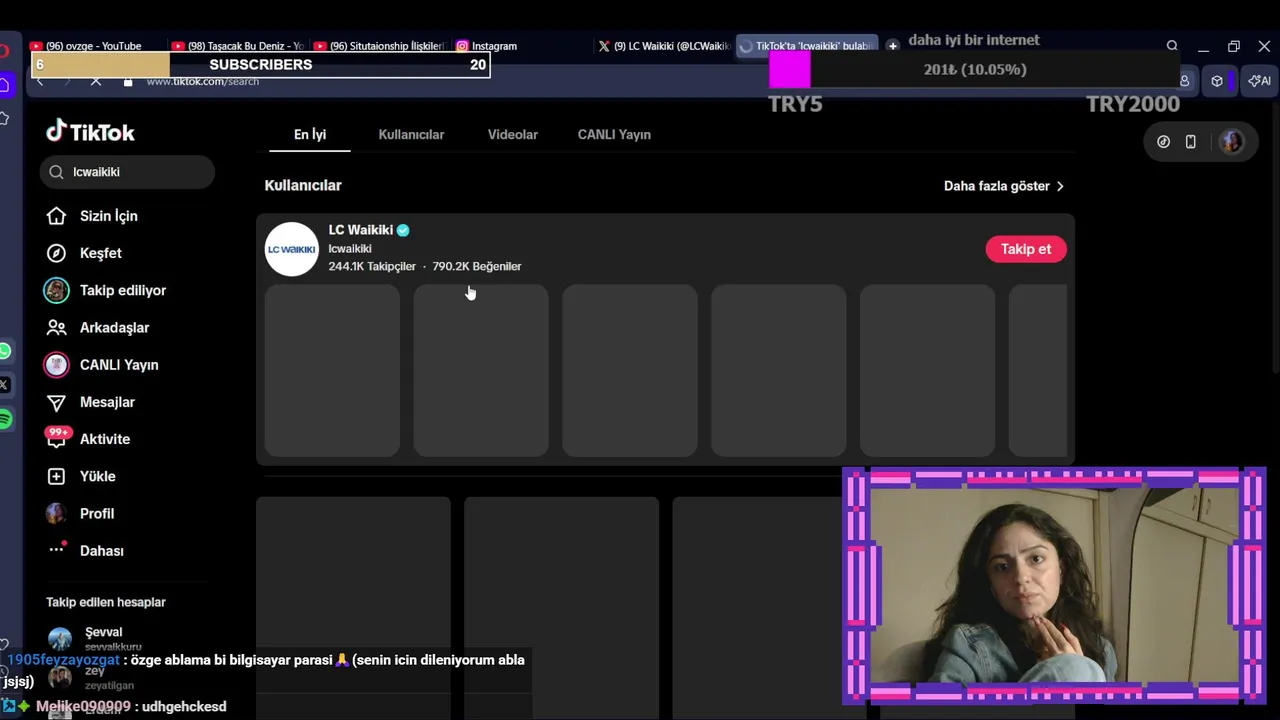The image size is (1280, 720).
Task: Click Takip edilen hesaplar heading
Action: click(x=106, y=602)
